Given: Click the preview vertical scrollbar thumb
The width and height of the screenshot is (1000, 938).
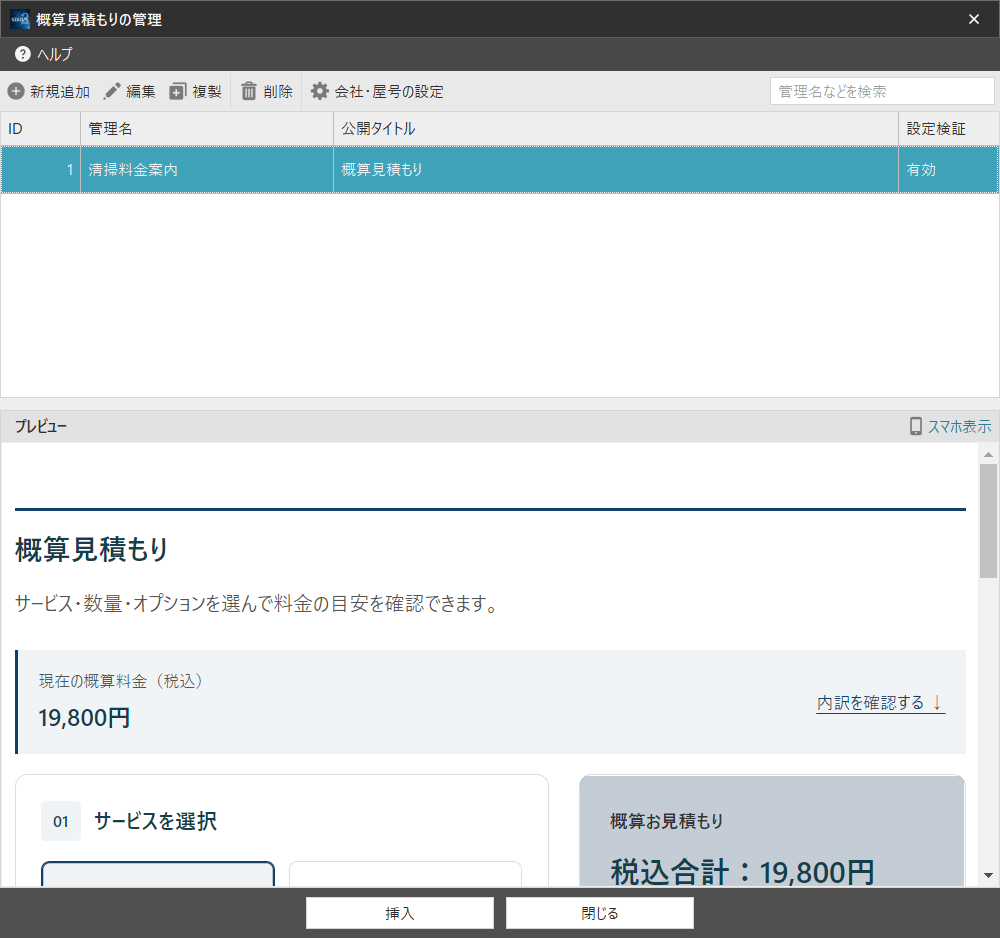Looking at the screenshot, I should [989, 521].
